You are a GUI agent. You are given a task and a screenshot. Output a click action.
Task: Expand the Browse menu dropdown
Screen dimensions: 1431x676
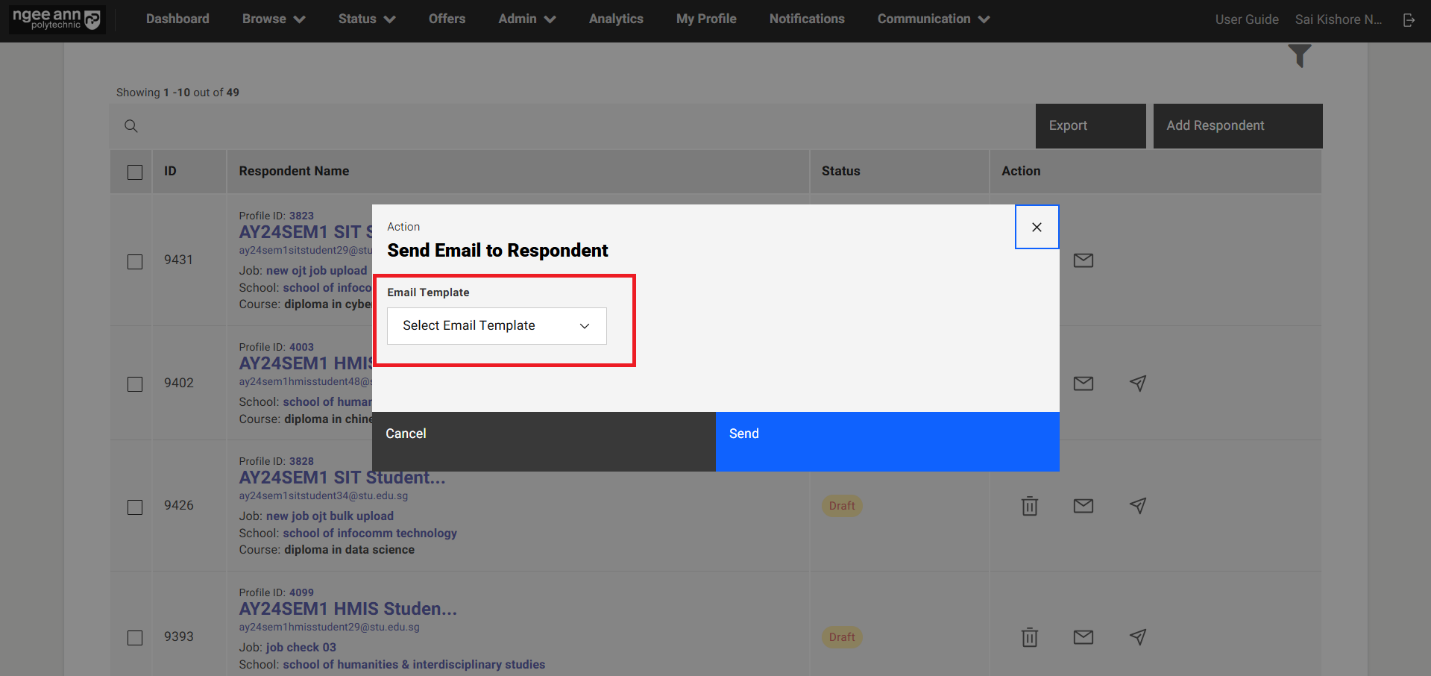tap(273, 19)
